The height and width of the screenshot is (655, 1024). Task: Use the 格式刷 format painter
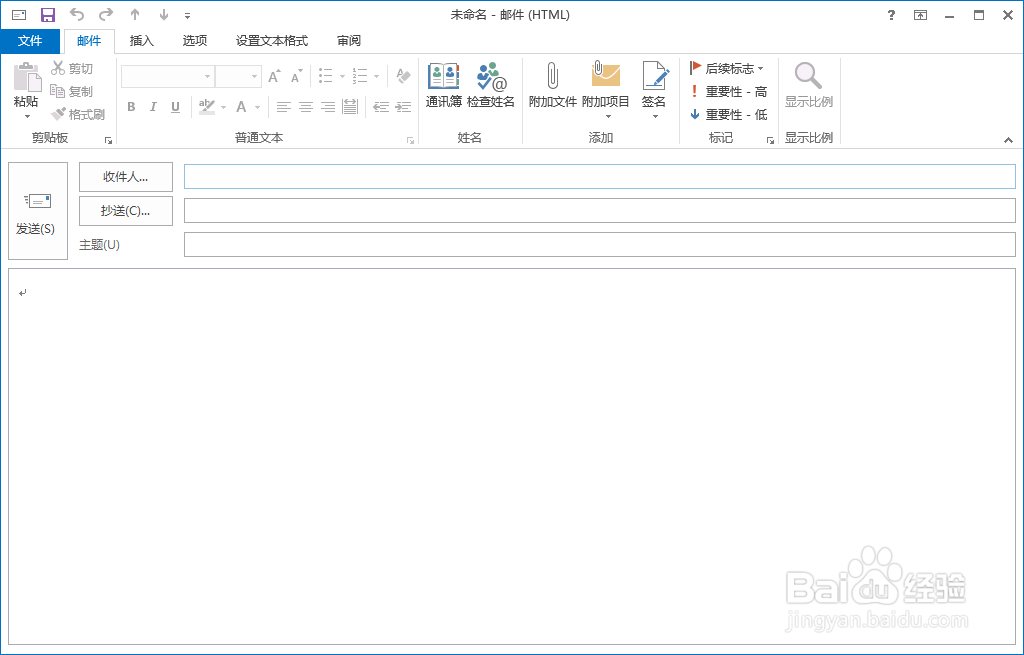click(x=78, y=112)
